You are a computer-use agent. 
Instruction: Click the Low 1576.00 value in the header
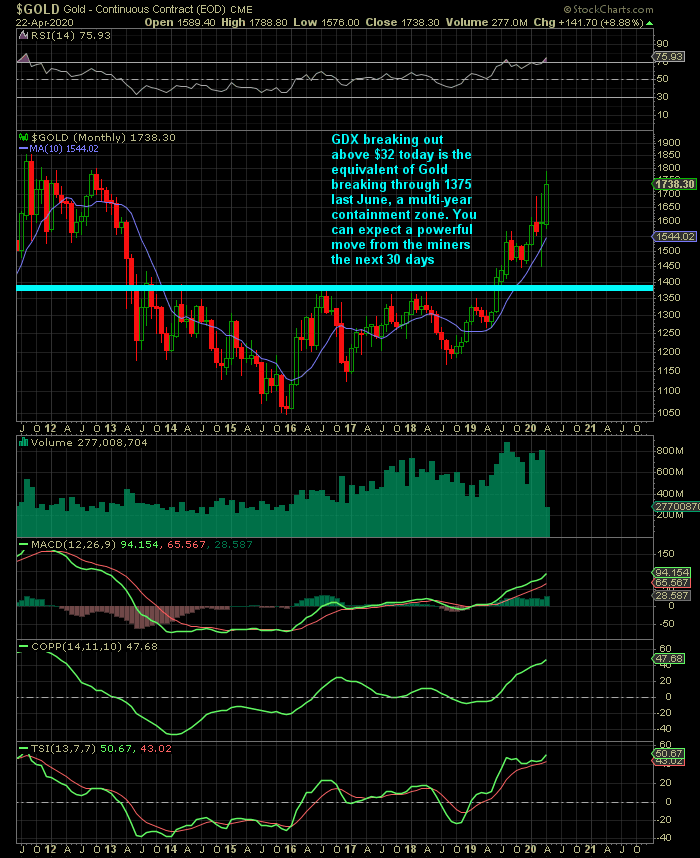coord(326,22)
